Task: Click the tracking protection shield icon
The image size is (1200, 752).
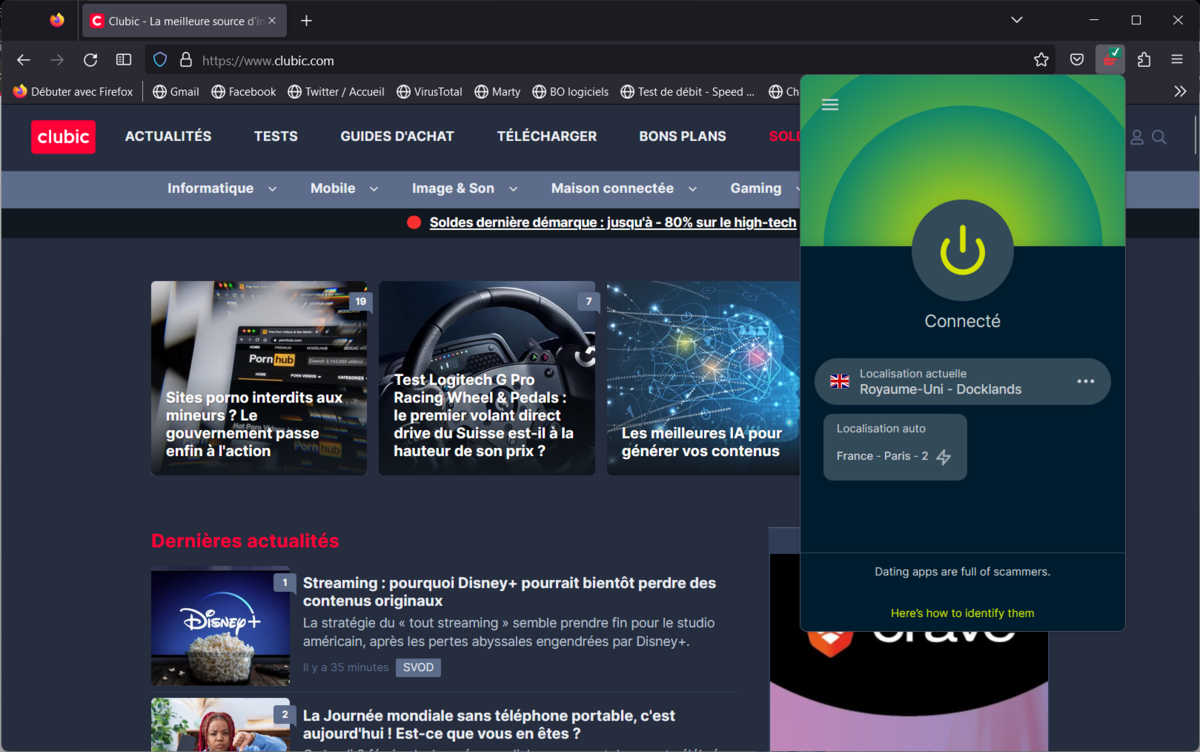Action: [160, 60]
